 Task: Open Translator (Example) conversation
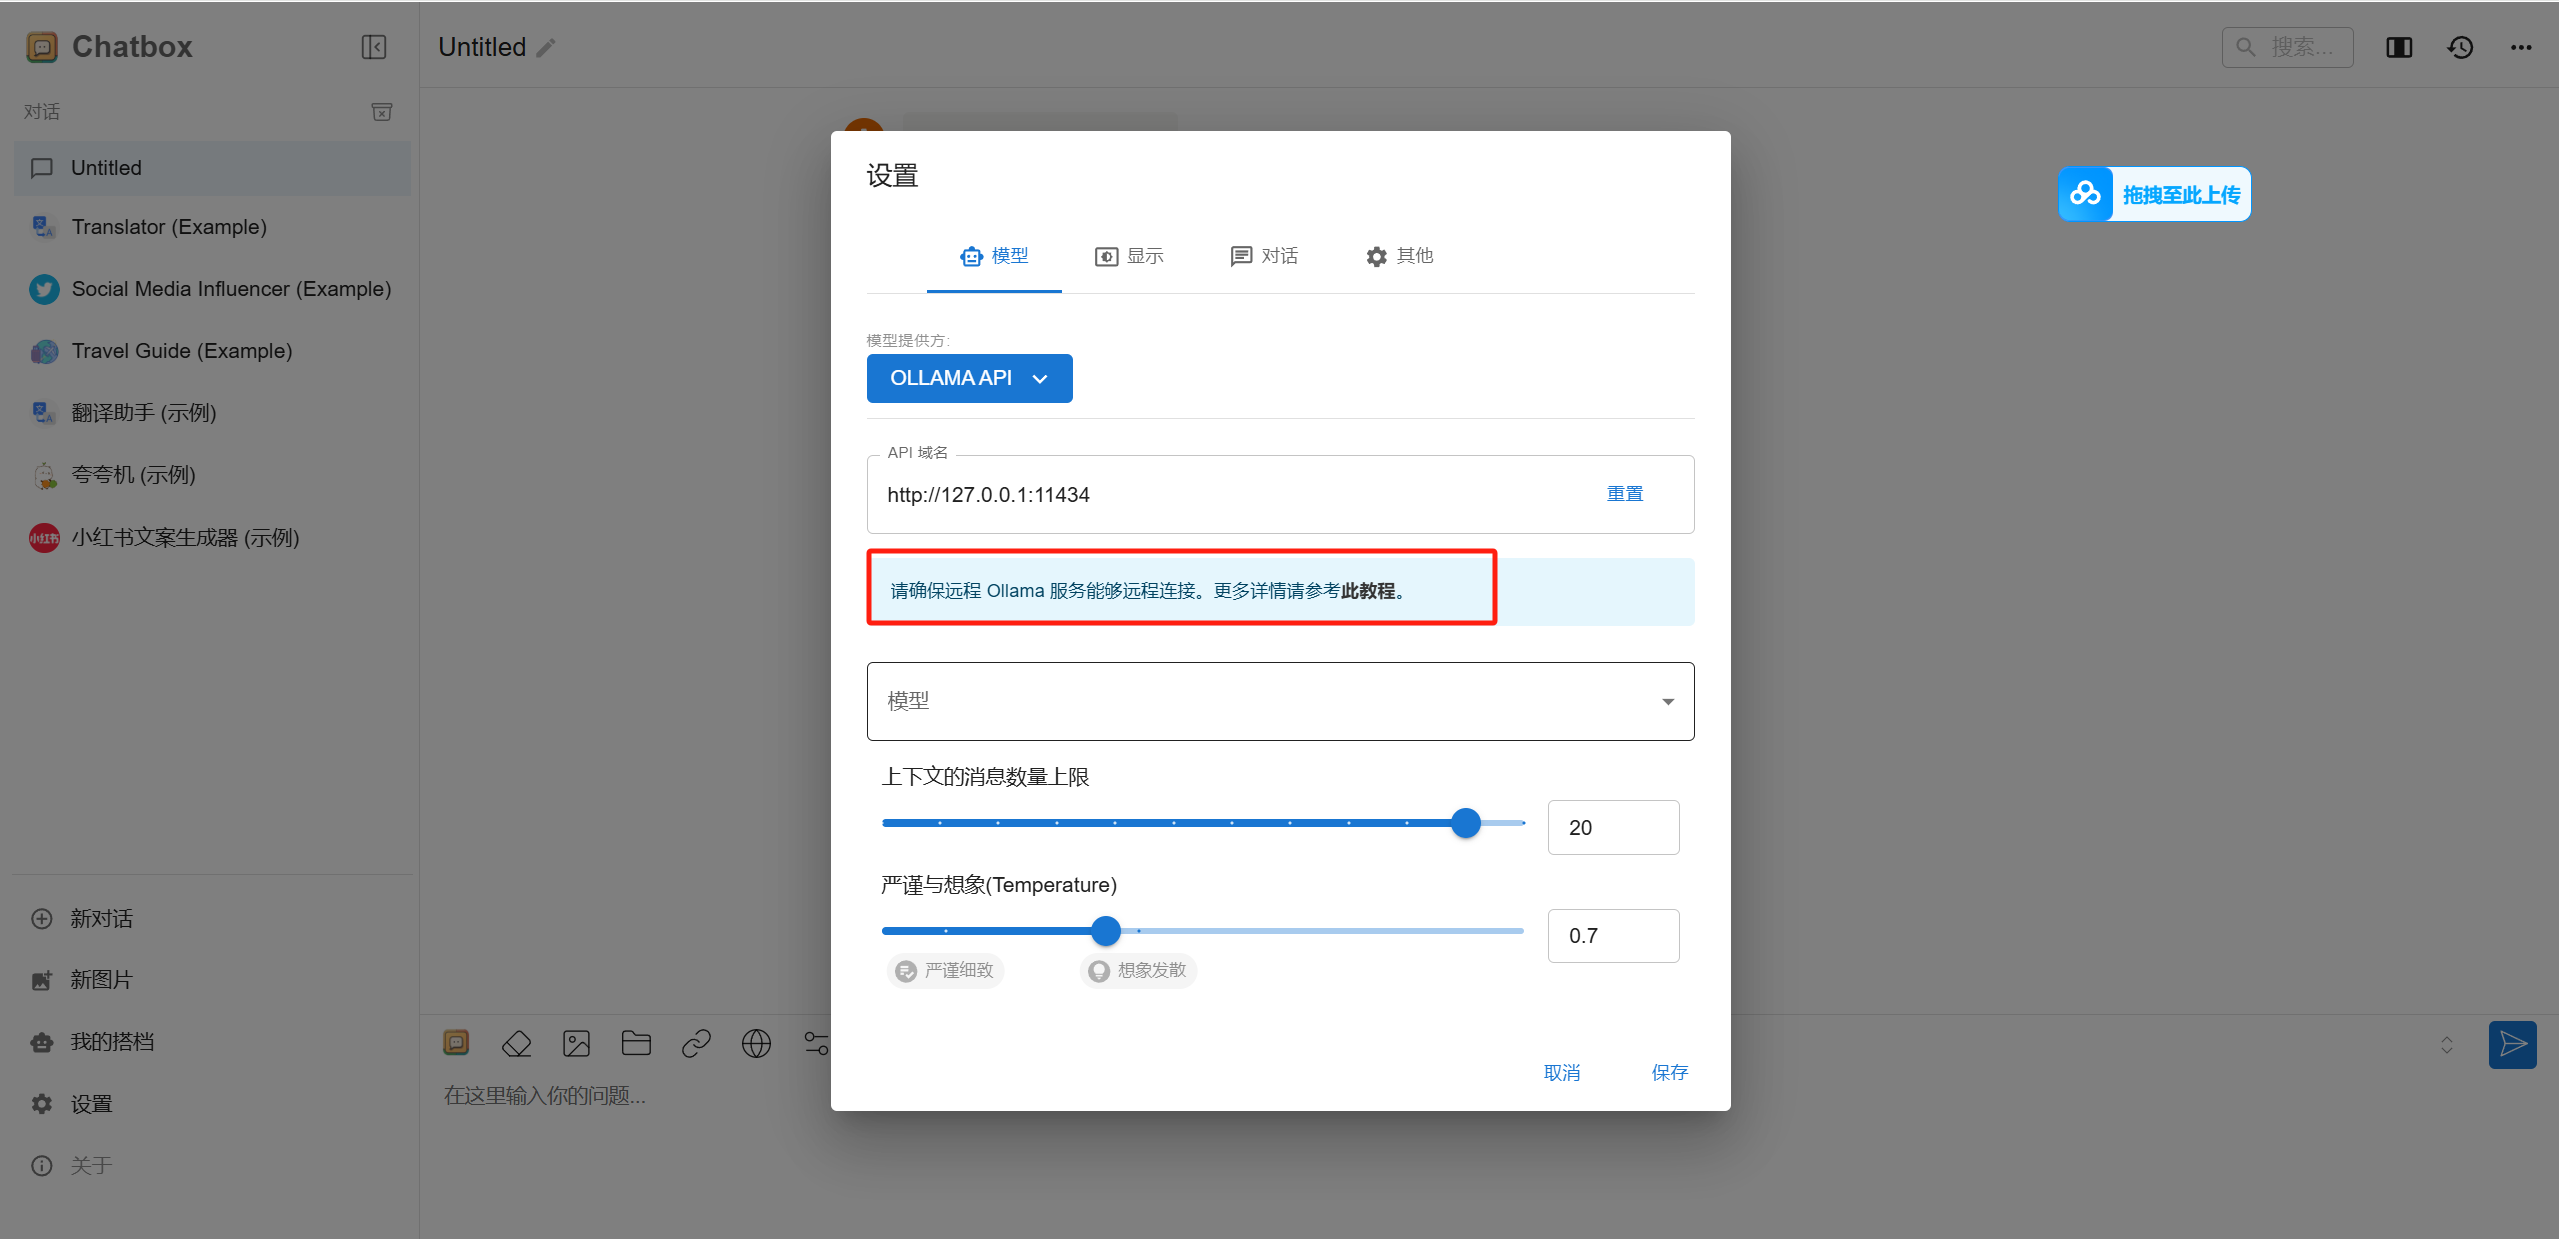pos(212,227)
